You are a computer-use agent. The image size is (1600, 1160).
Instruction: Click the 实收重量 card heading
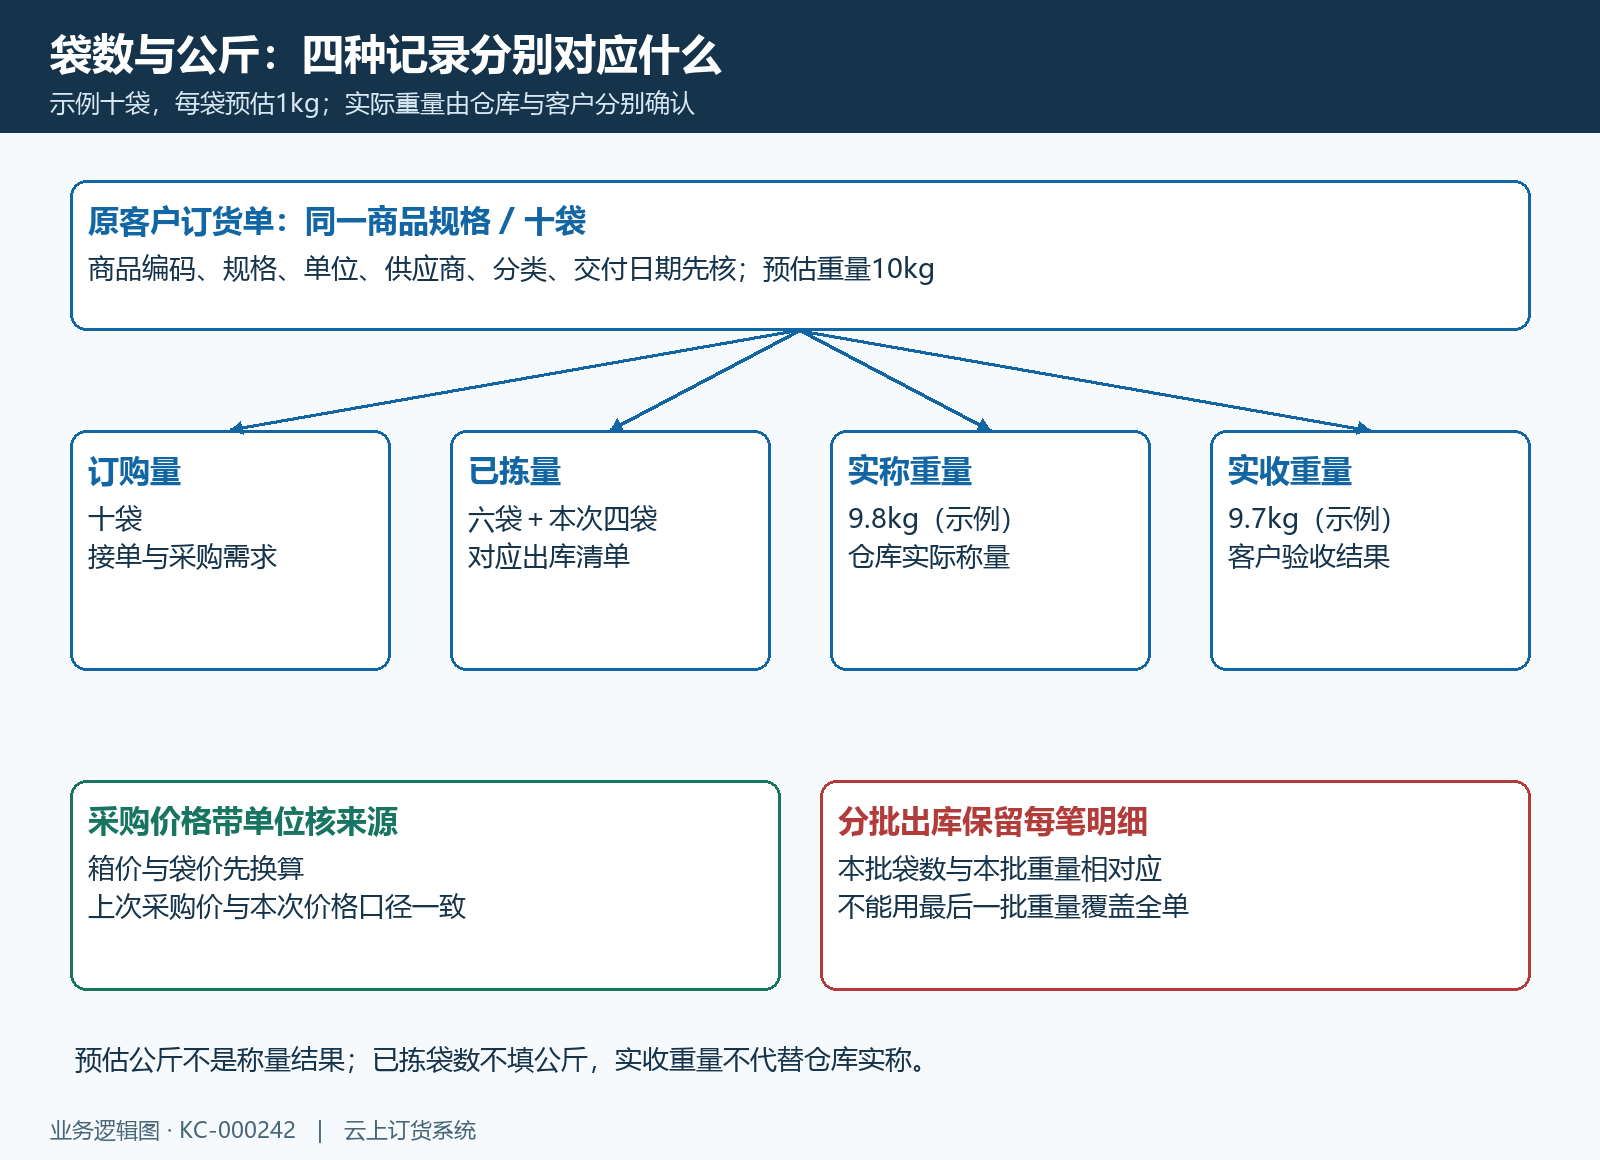(x=1290, y=471)
